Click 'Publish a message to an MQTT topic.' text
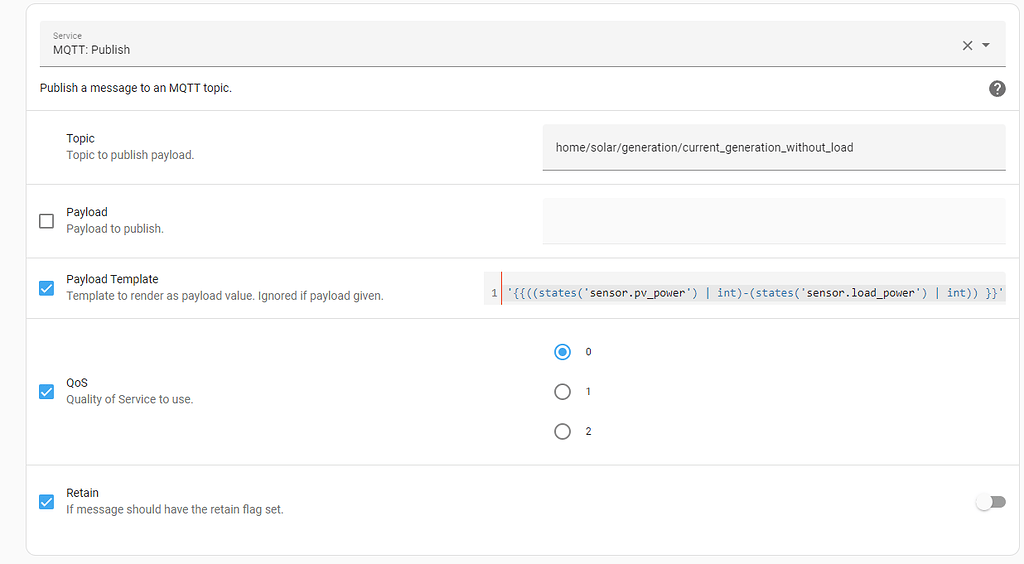The height and width of the screenshot is (564, 1024). 136,88
